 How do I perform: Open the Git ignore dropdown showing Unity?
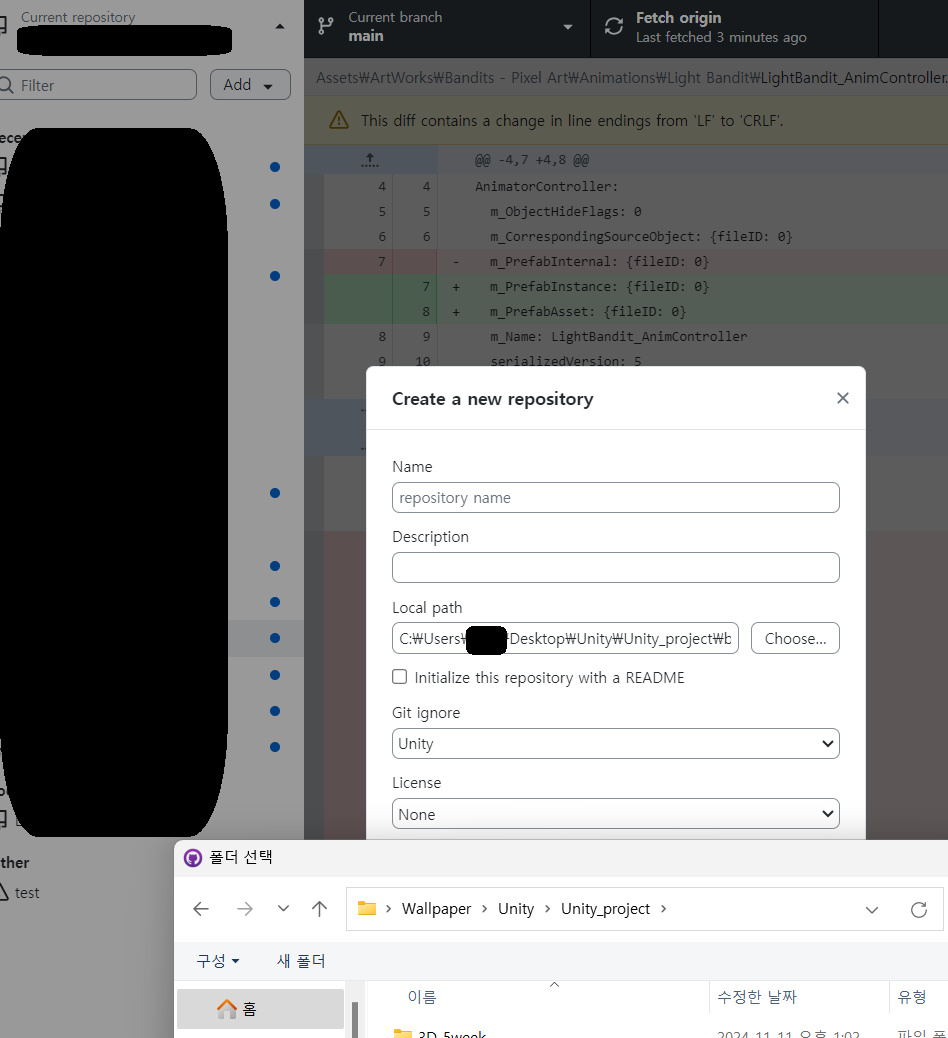coord(616,743)
